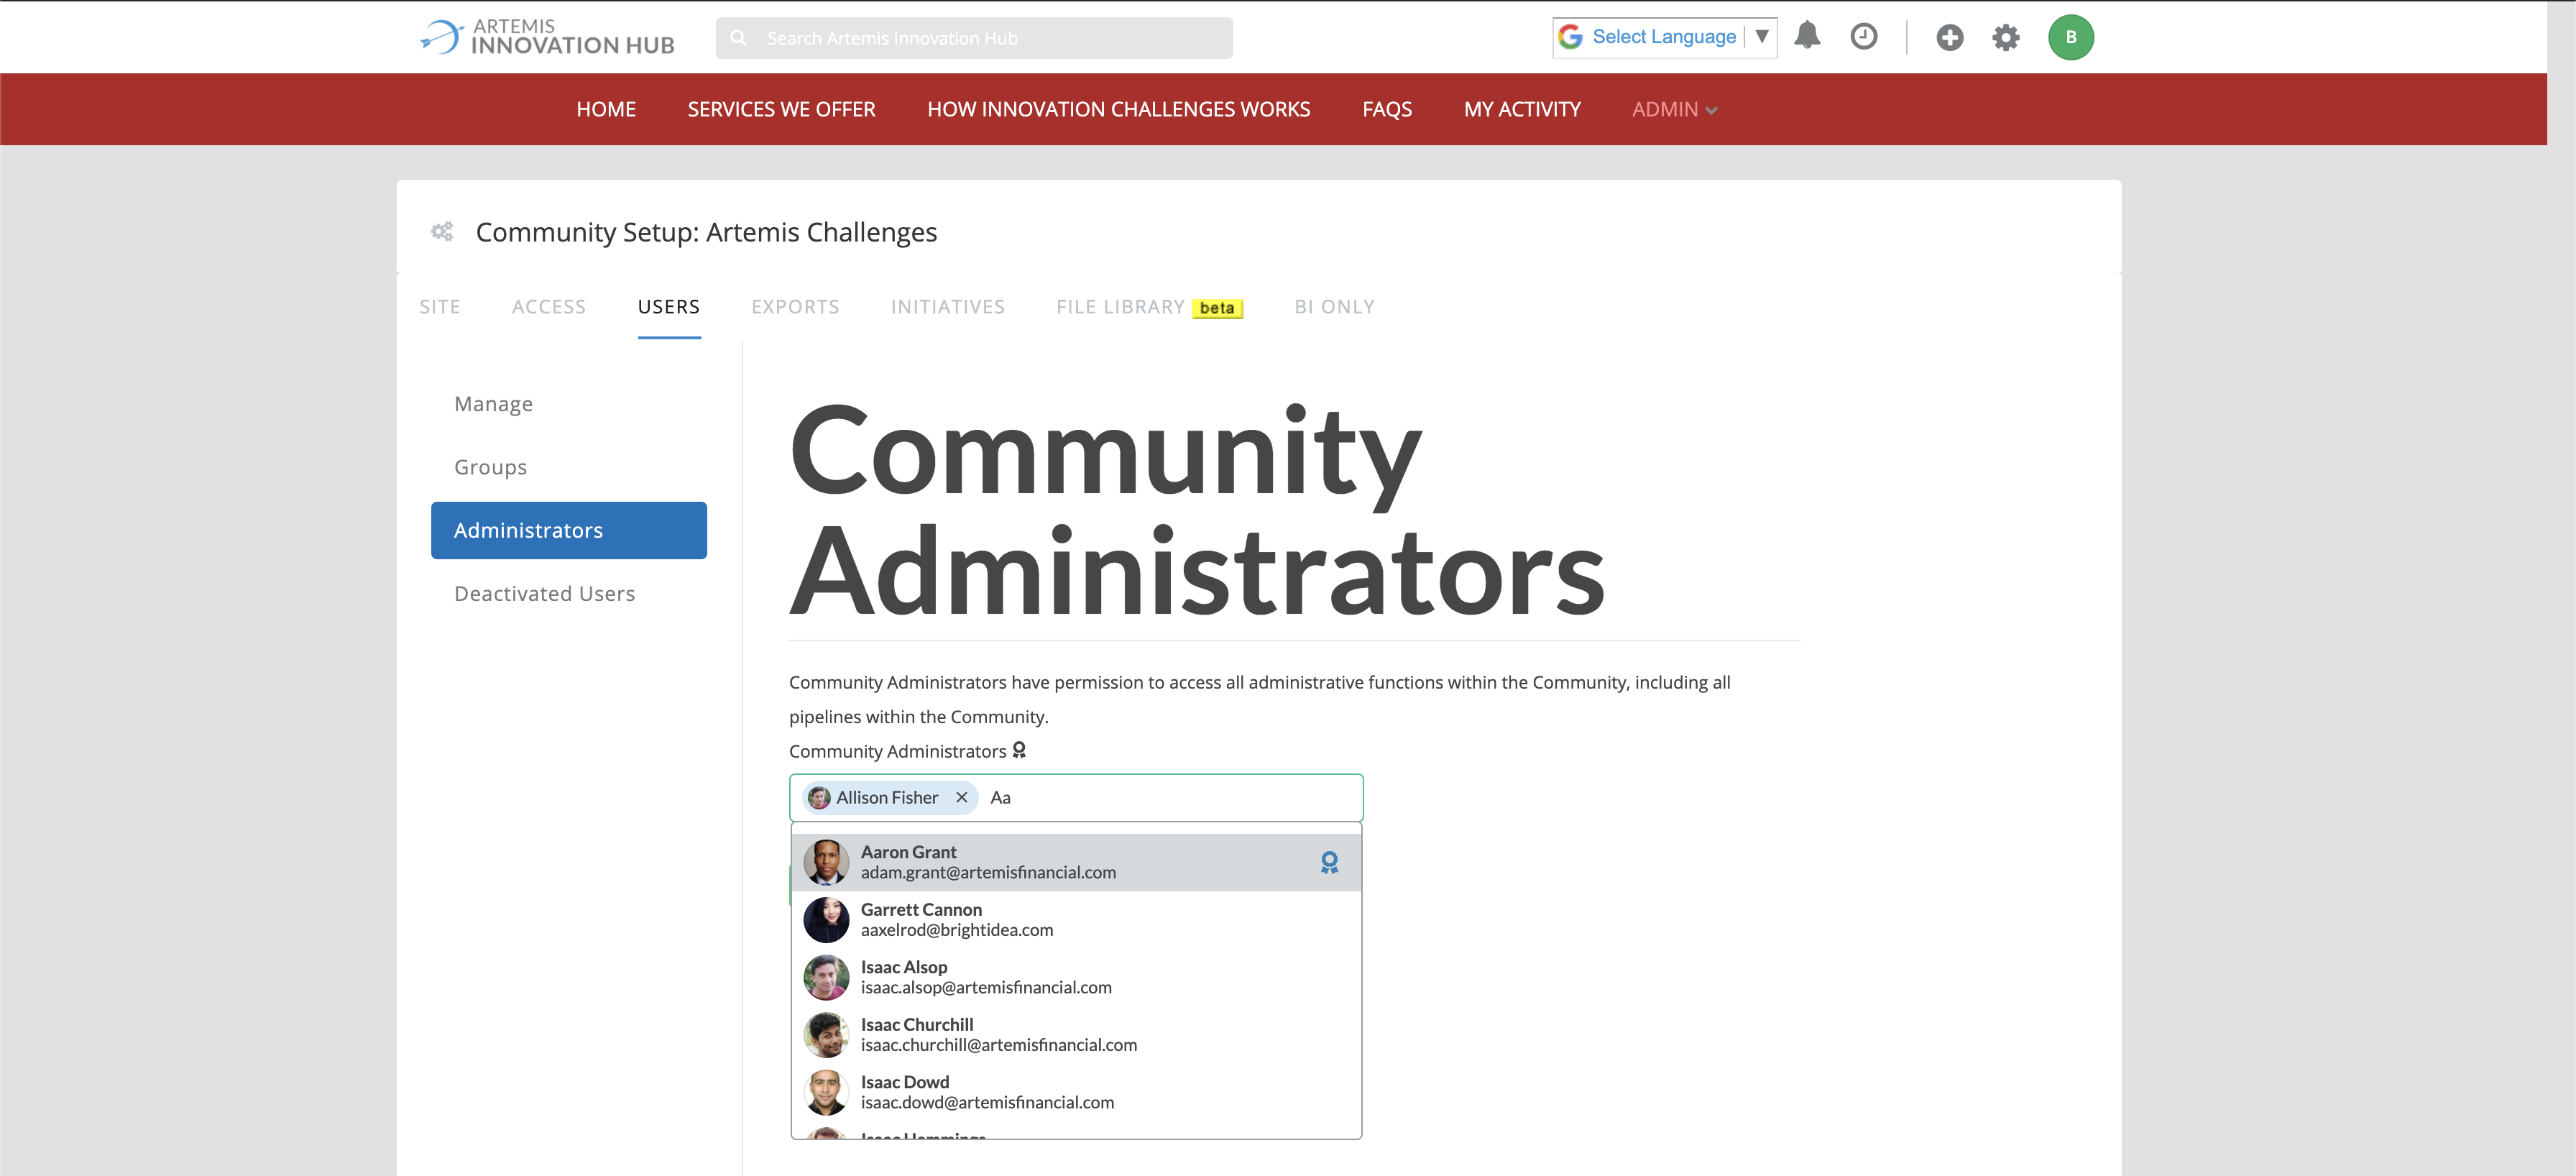
Task: Go to HOME in navigation bar
Action: 606,109
